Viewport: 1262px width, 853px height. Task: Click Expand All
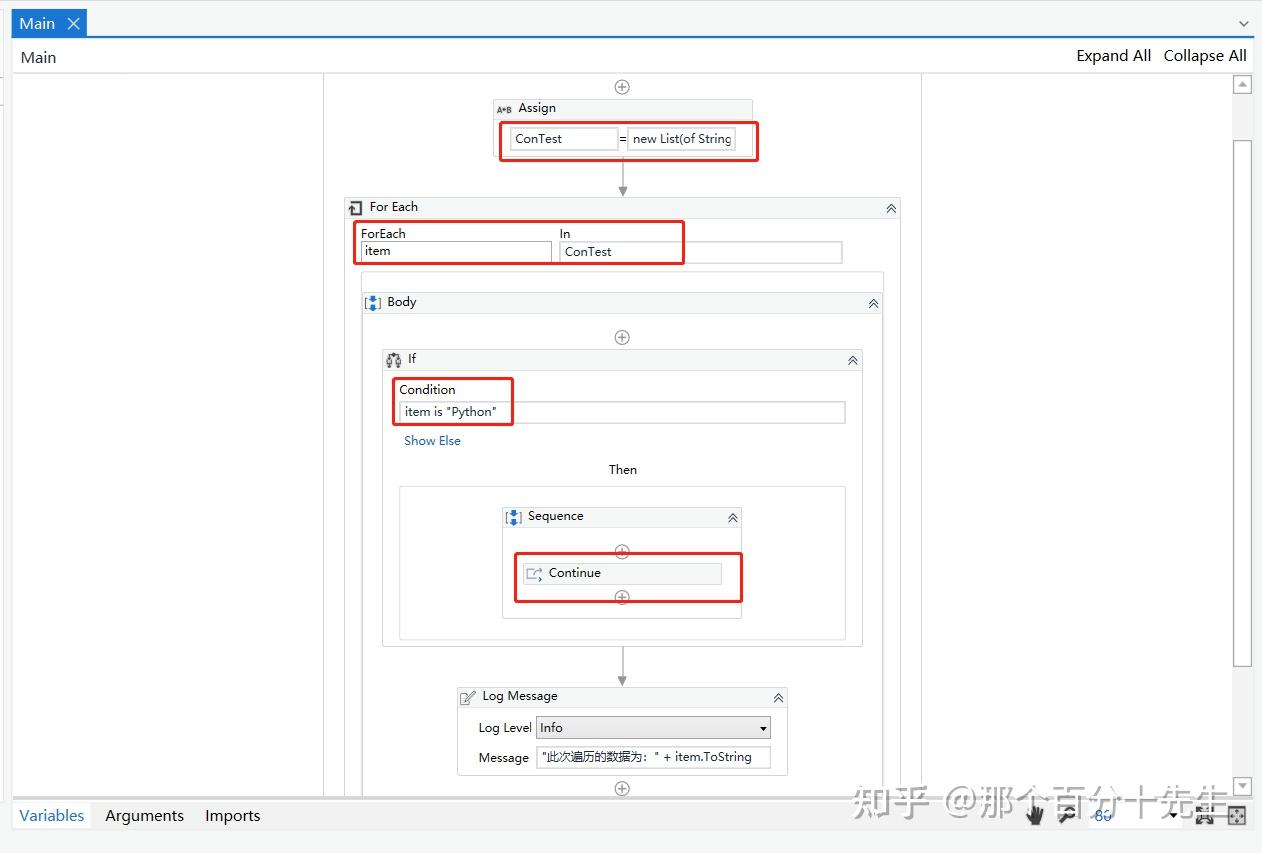coord(1113,55)
